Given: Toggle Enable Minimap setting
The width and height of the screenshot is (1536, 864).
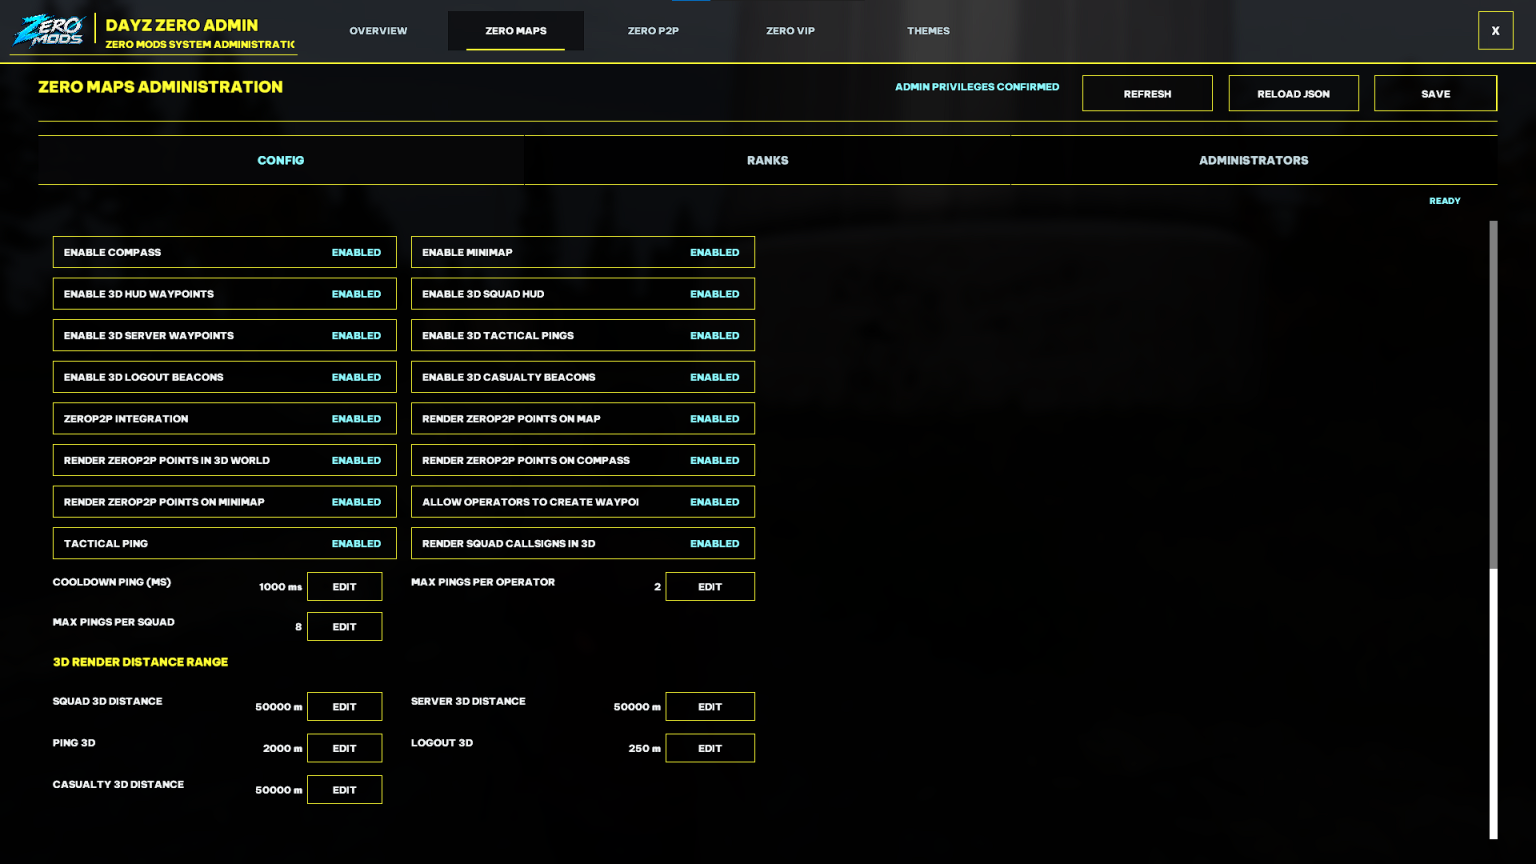Looking at the screenshot, I should (x=583, y=252).
